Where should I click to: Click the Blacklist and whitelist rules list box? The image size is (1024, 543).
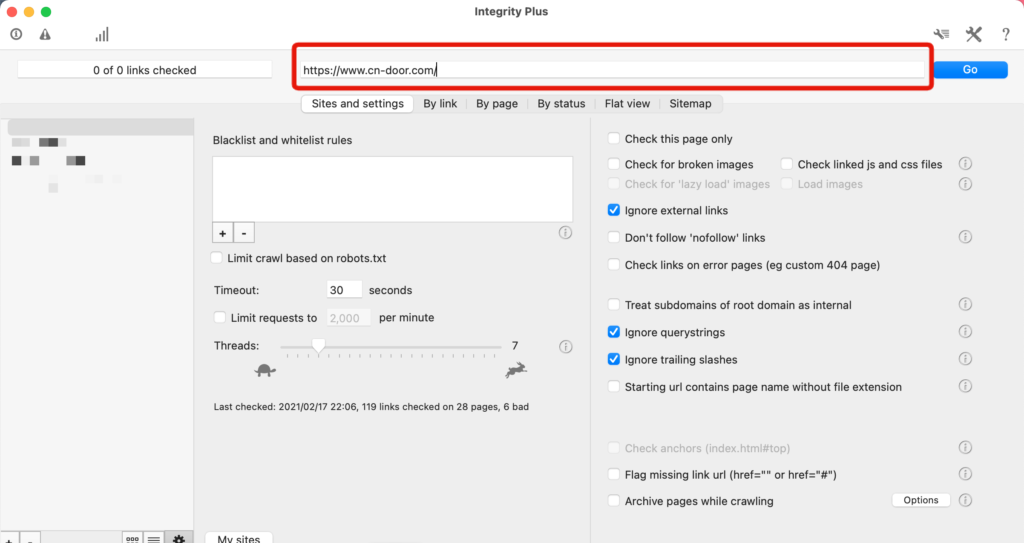pos(392,189)
